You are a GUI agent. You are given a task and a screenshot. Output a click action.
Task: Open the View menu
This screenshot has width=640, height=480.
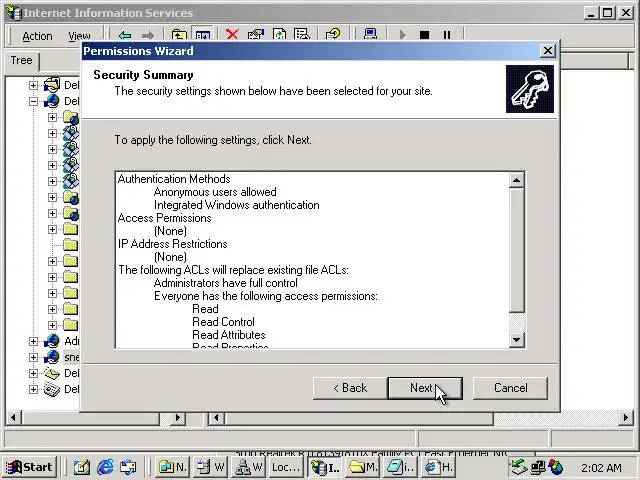tap(79, 36)
